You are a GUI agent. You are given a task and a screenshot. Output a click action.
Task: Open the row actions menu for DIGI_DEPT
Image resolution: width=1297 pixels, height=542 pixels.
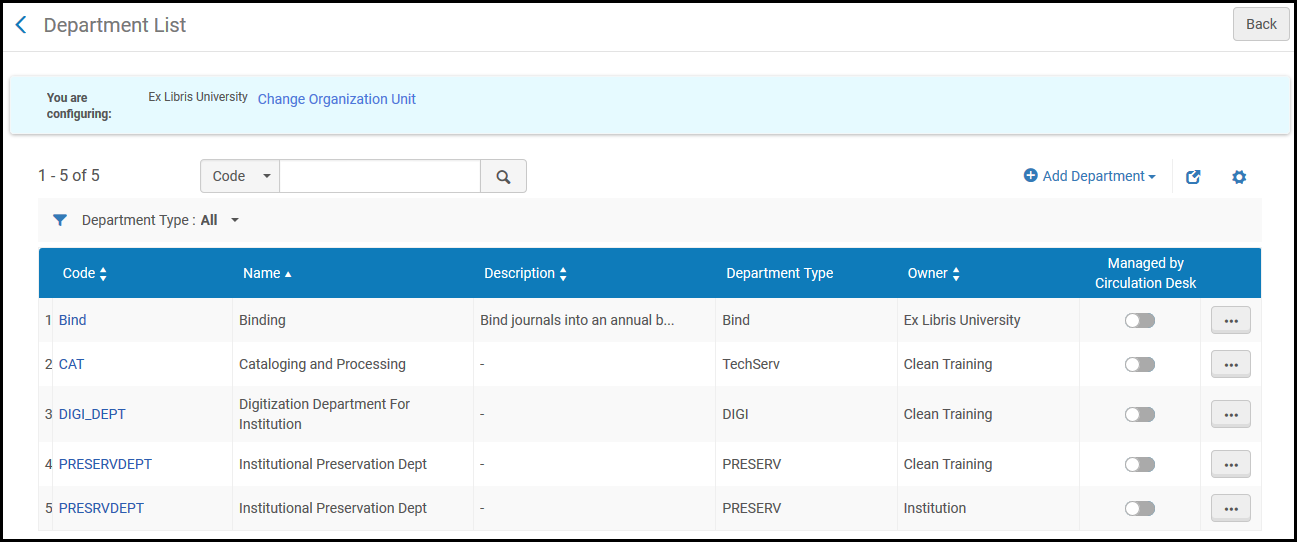pyautogui.click(x=1230, y=414)
